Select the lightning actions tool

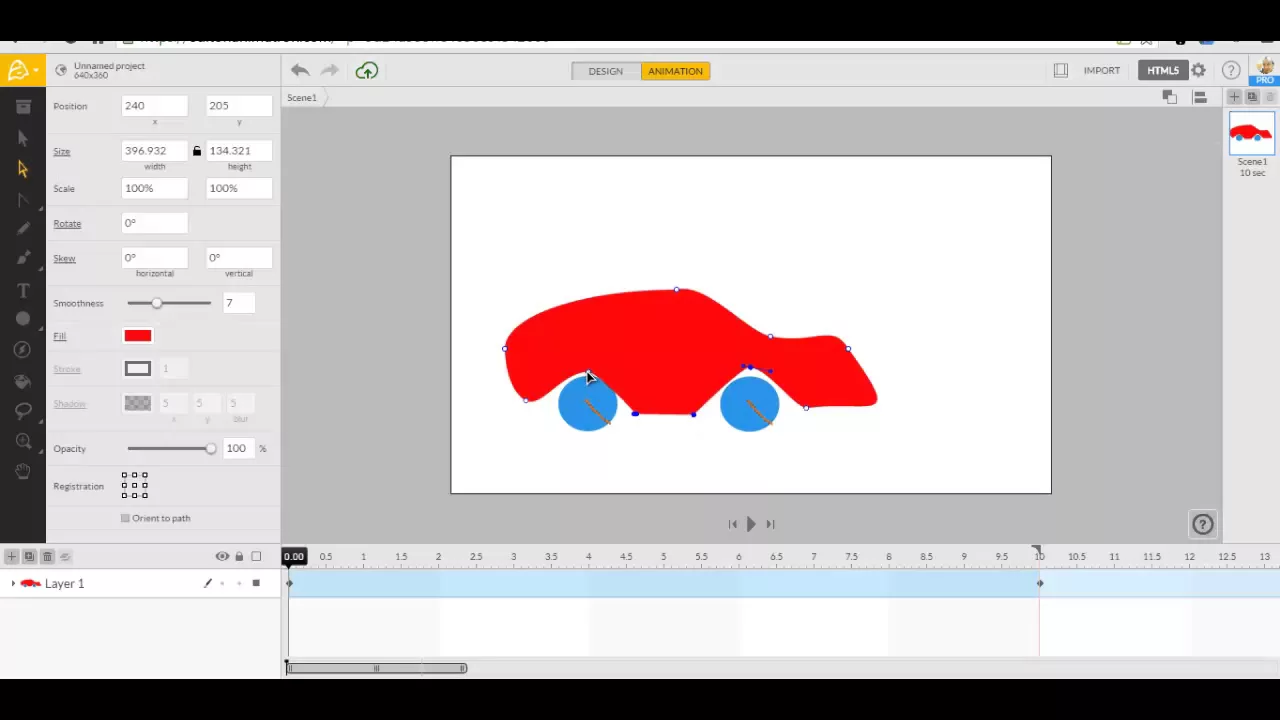(23, 349)
